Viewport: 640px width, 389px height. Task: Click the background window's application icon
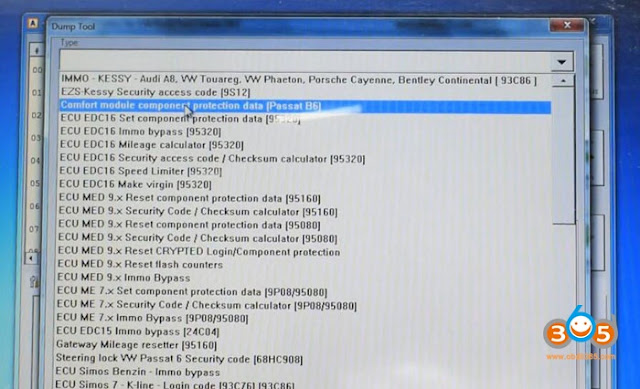(x=33, y=23)
